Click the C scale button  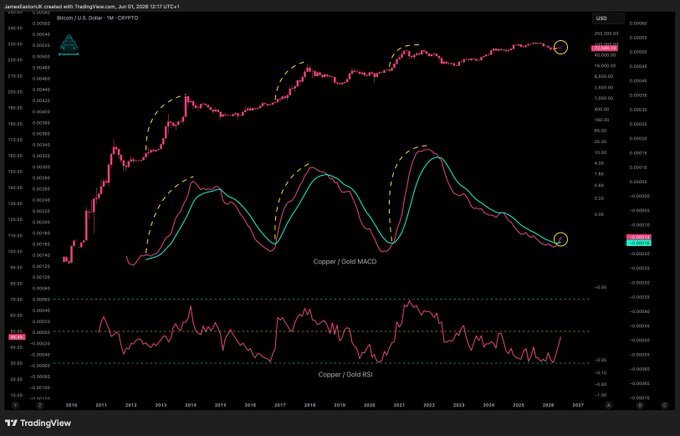pos(664,405)
